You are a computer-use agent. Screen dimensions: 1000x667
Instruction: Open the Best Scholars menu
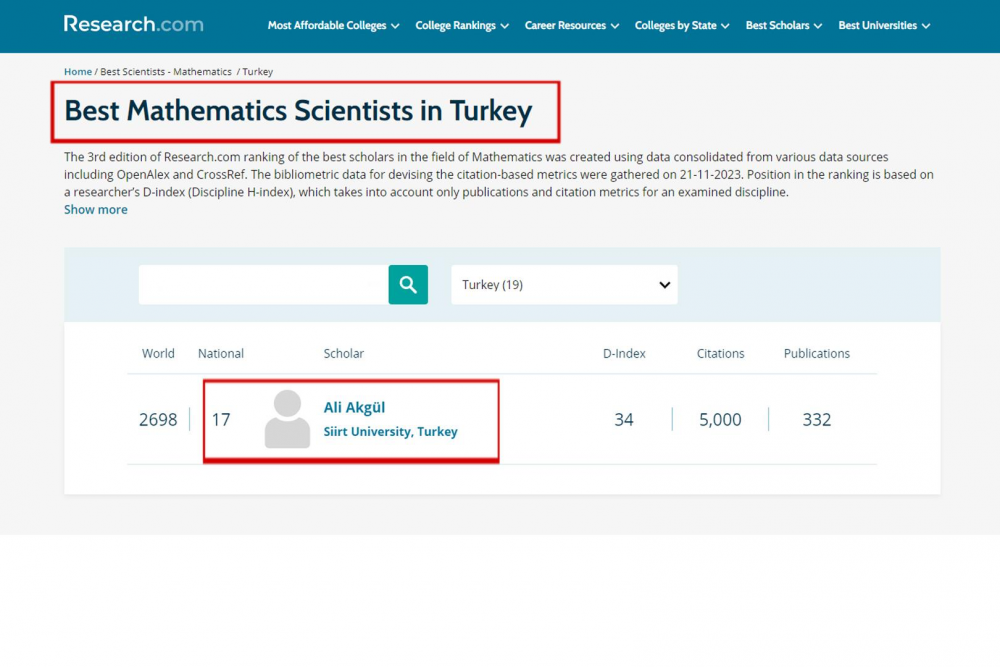784,26
